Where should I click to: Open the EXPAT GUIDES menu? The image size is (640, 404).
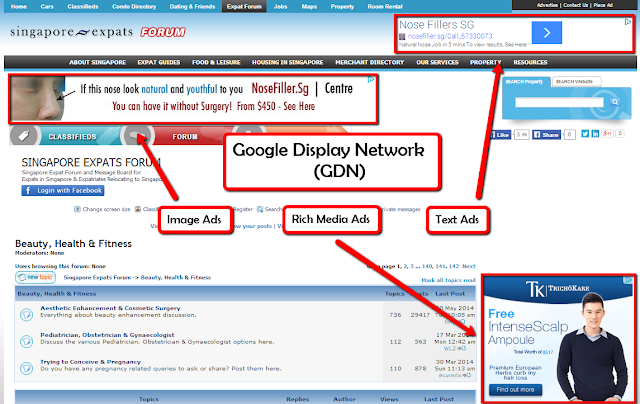(159, 62)
